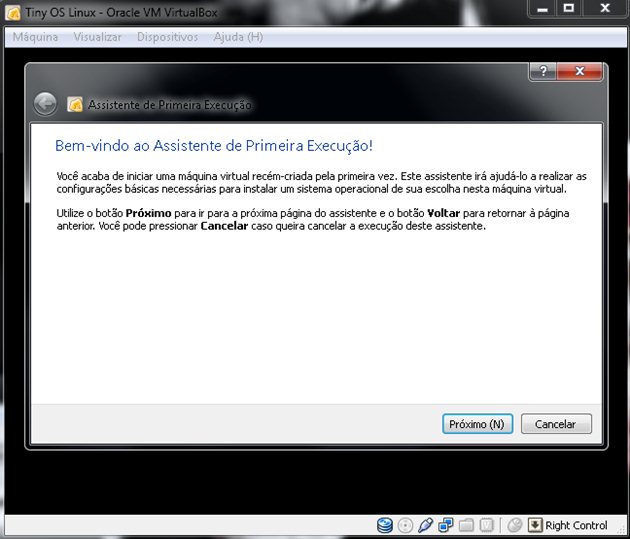Click the VirtualBox window title bar icon
The image size is (630, 539).
[13, 13]
